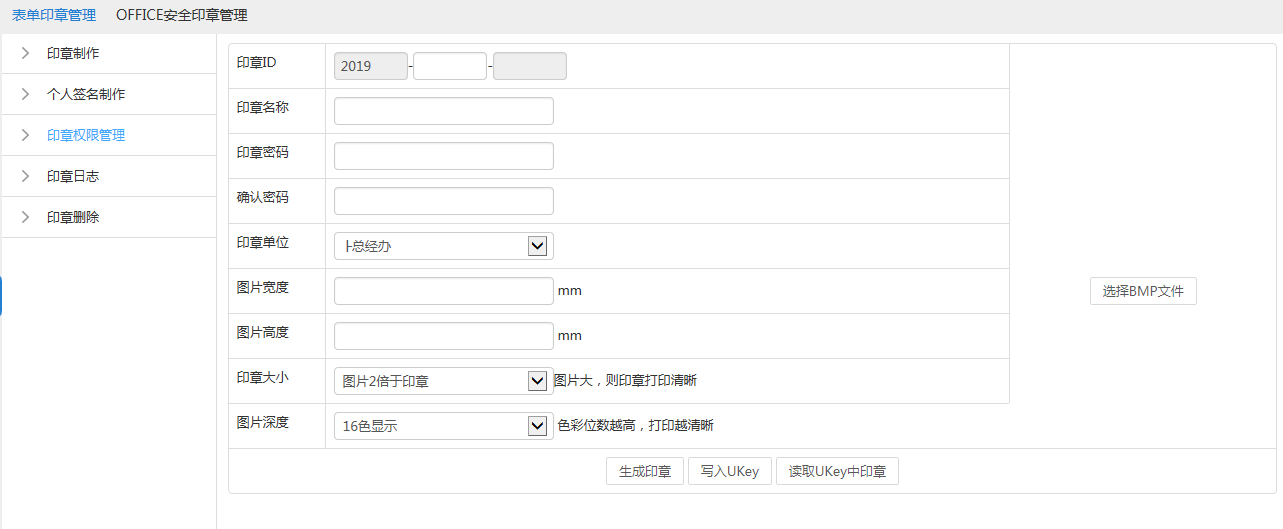Focus the 印章名称 text field
Screen dimensions: 1283x529
(443, 111)
